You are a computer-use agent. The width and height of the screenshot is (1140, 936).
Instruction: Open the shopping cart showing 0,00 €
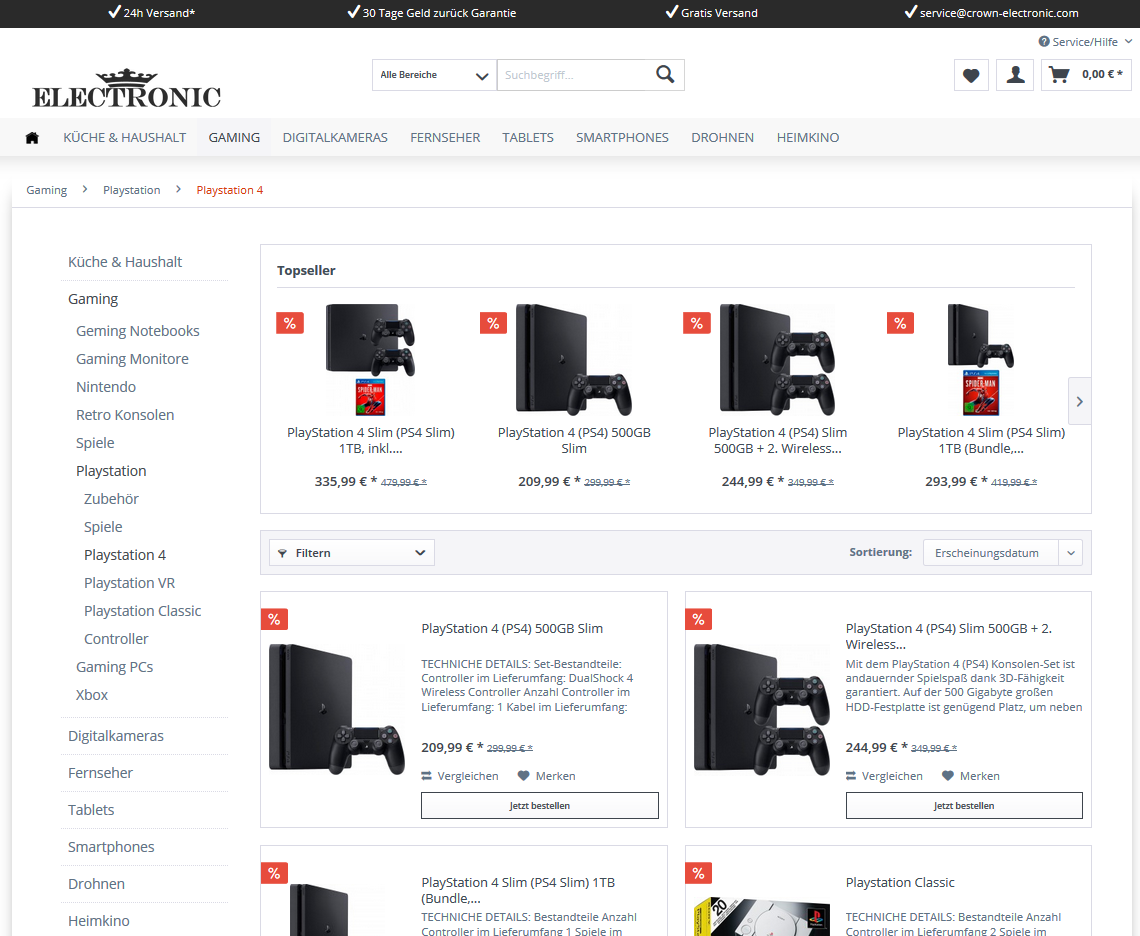tap(1086, 75)
